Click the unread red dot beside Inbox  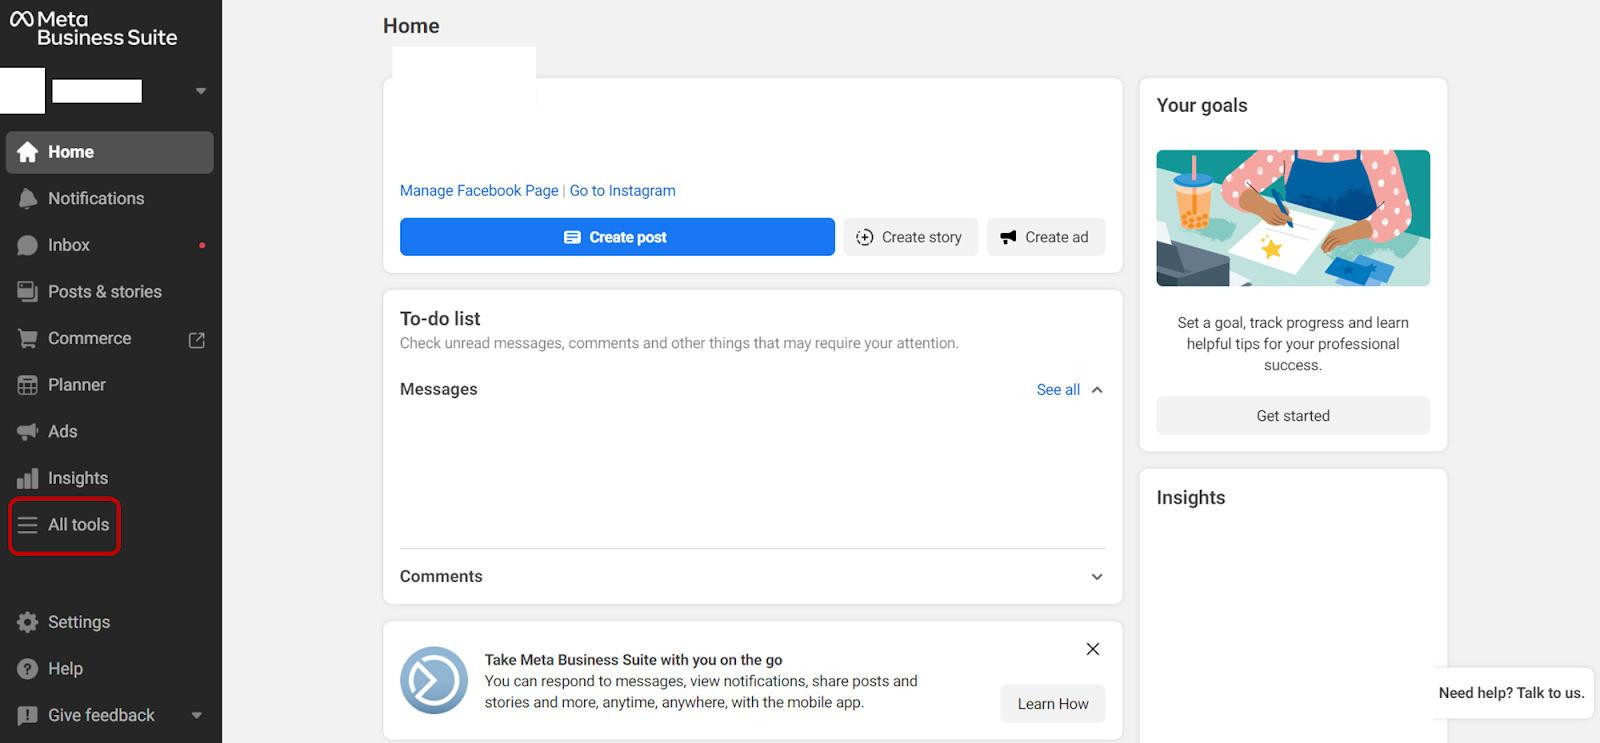coord(202,245)
